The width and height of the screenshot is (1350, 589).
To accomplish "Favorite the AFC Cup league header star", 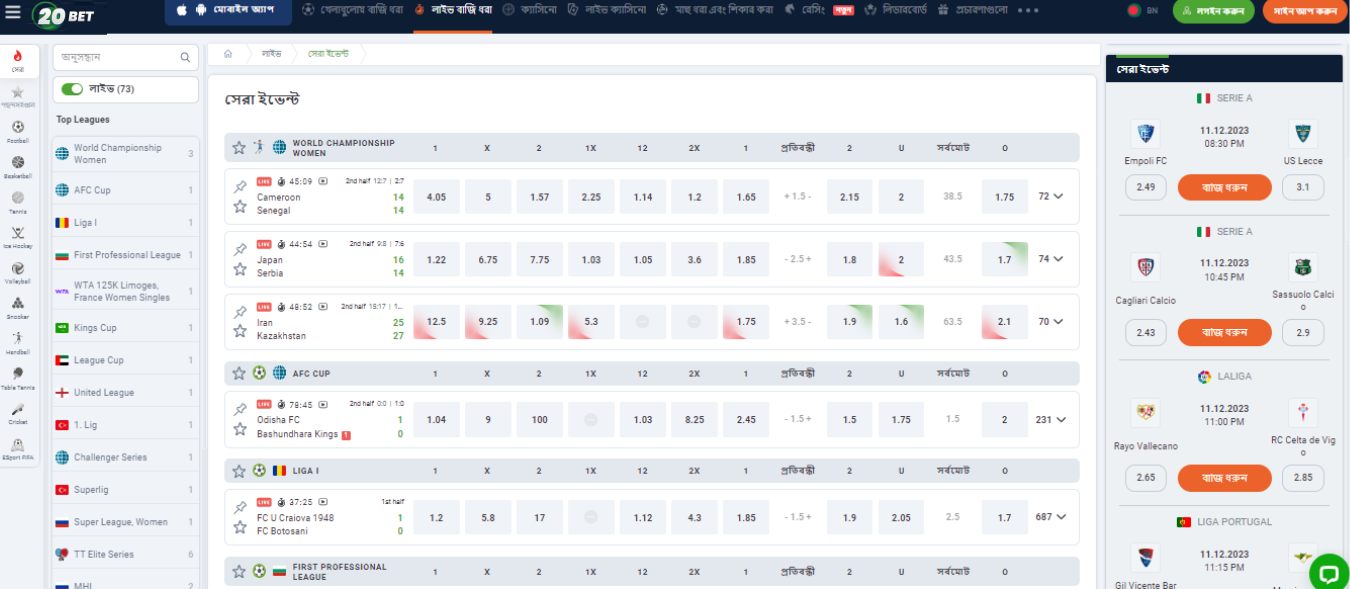I will (239, 373).
